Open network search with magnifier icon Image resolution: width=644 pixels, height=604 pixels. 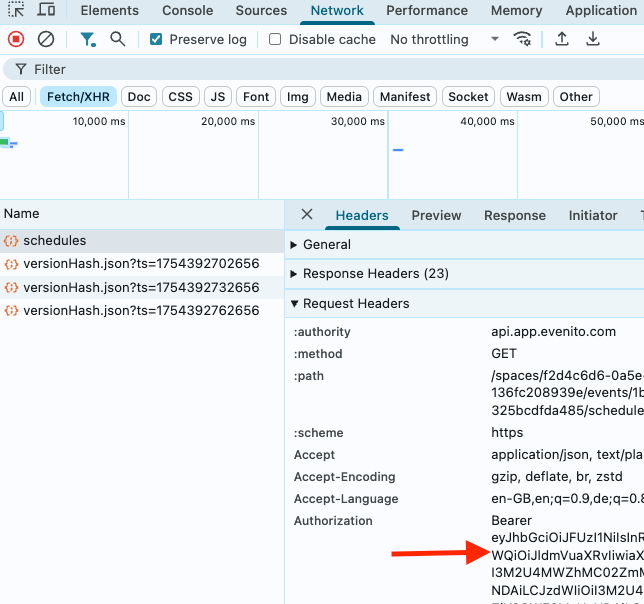(118, 39)
